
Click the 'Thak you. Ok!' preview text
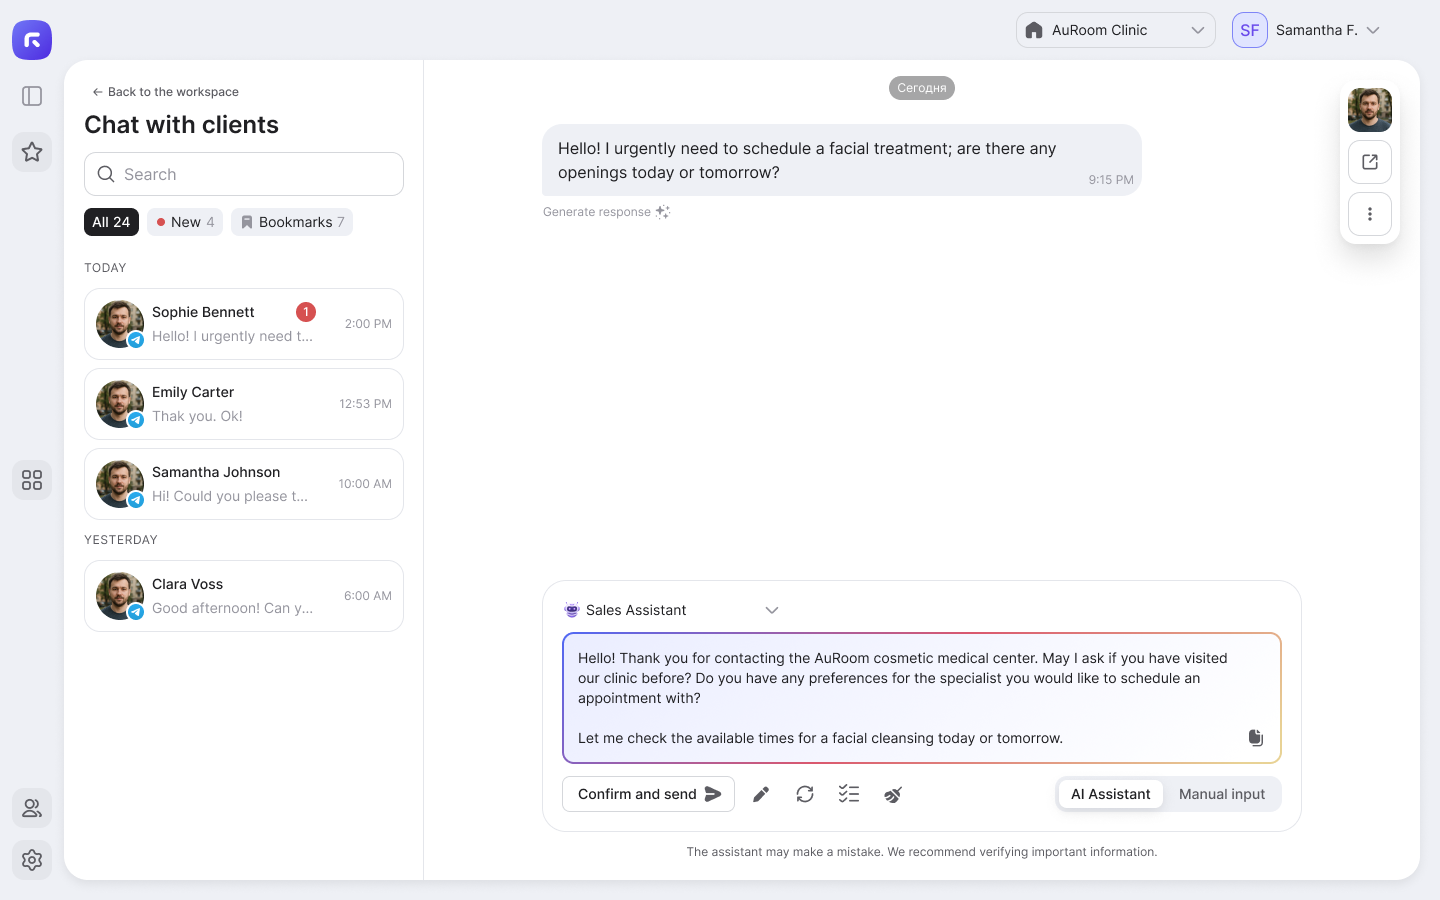tap(197, 416)
